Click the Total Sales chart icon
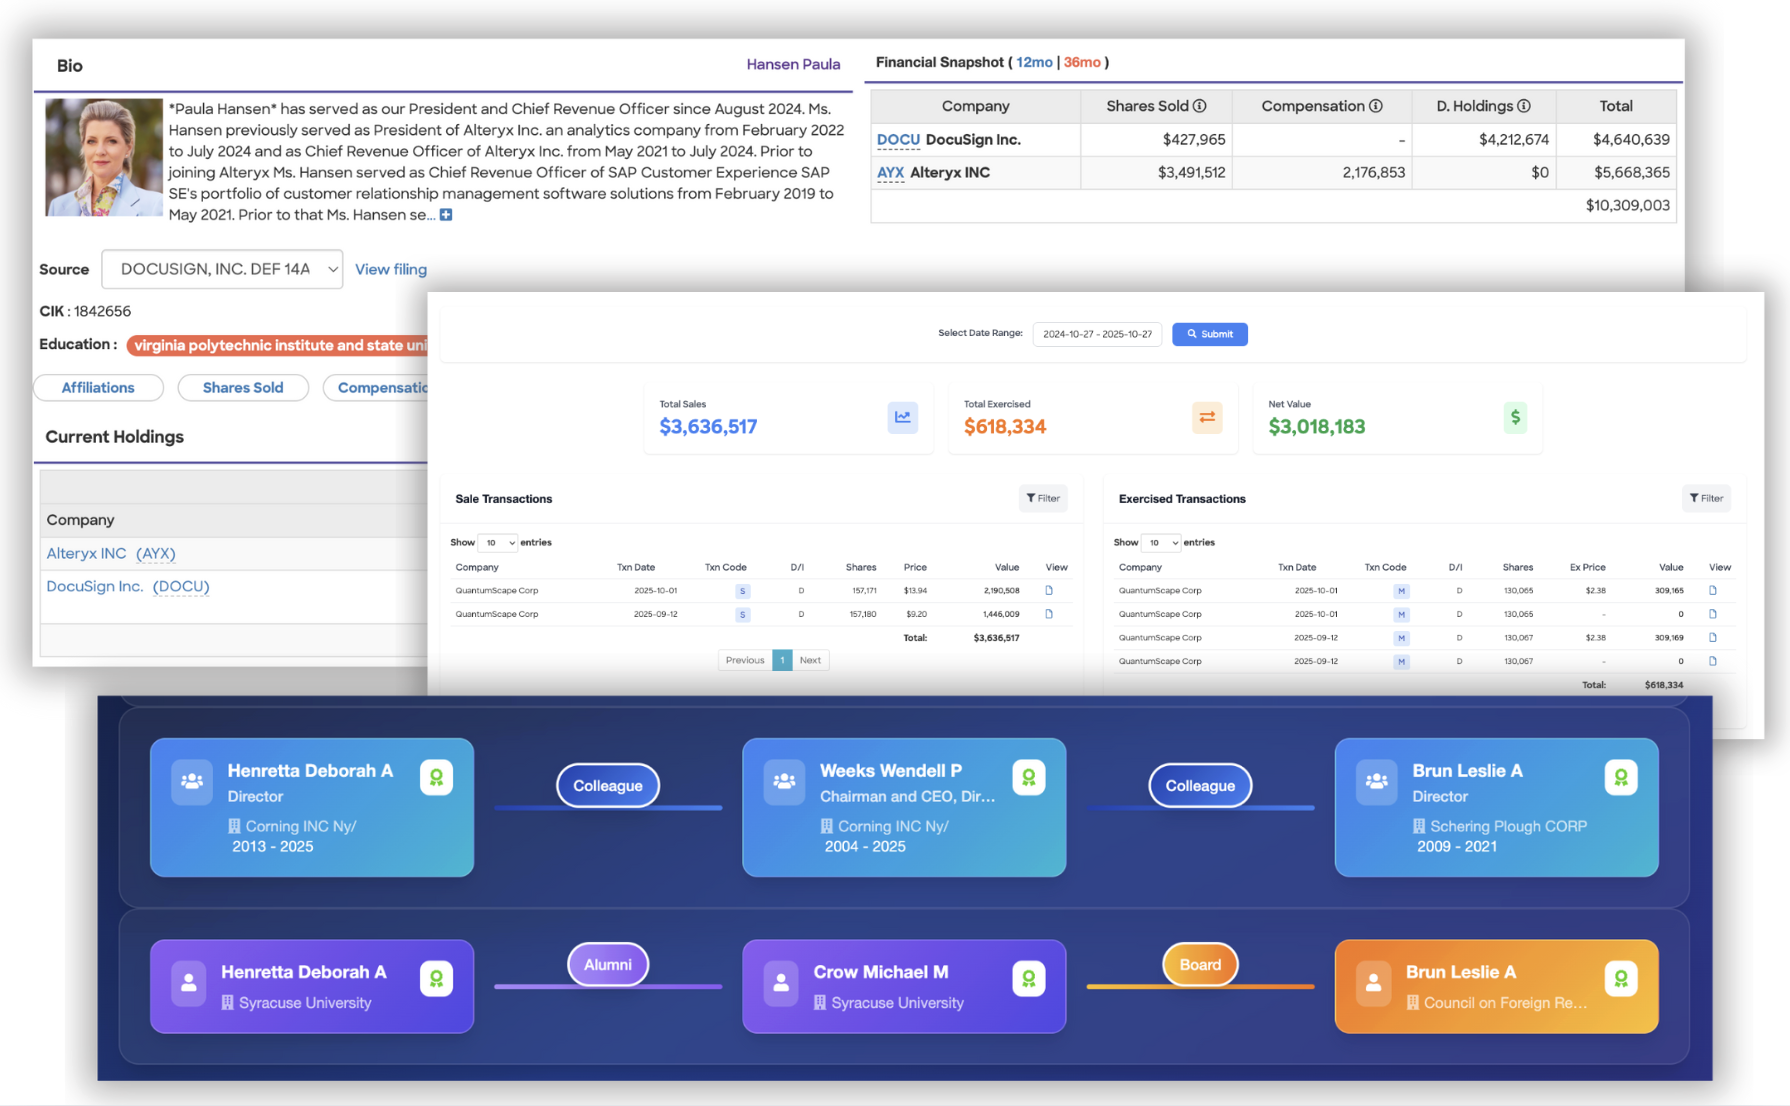Viewport: 1790px width, 1106px height. coord(903,417)
